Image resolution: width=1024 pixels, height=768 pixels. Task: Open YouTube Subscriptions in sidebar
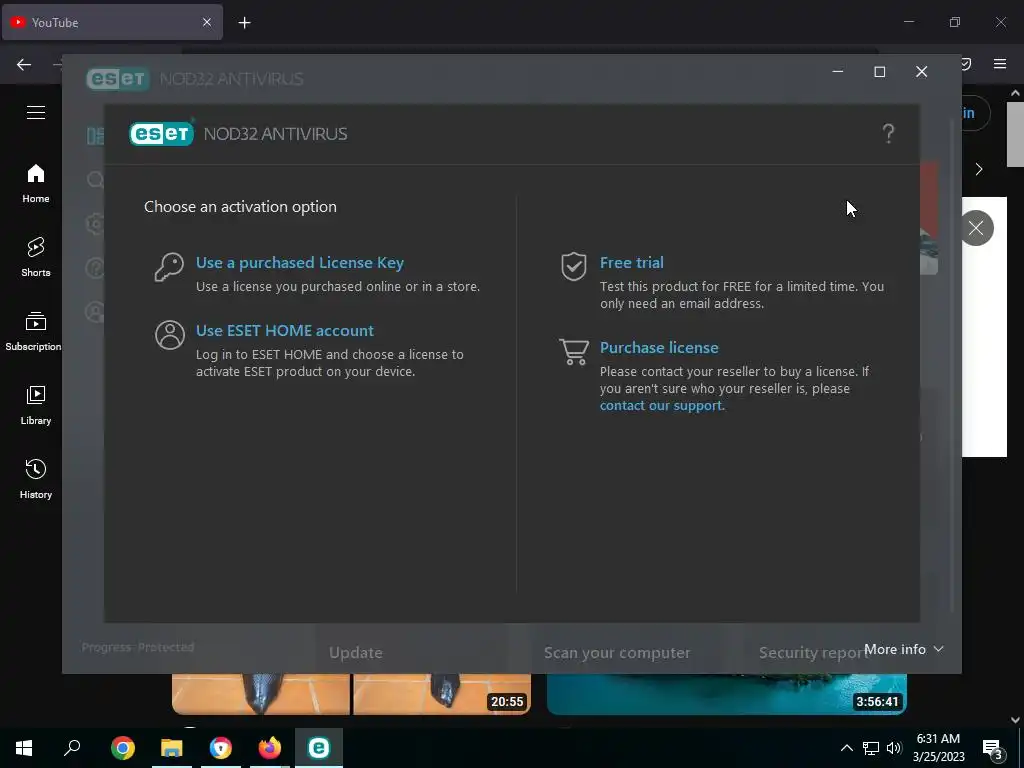[x=33, y=332]
